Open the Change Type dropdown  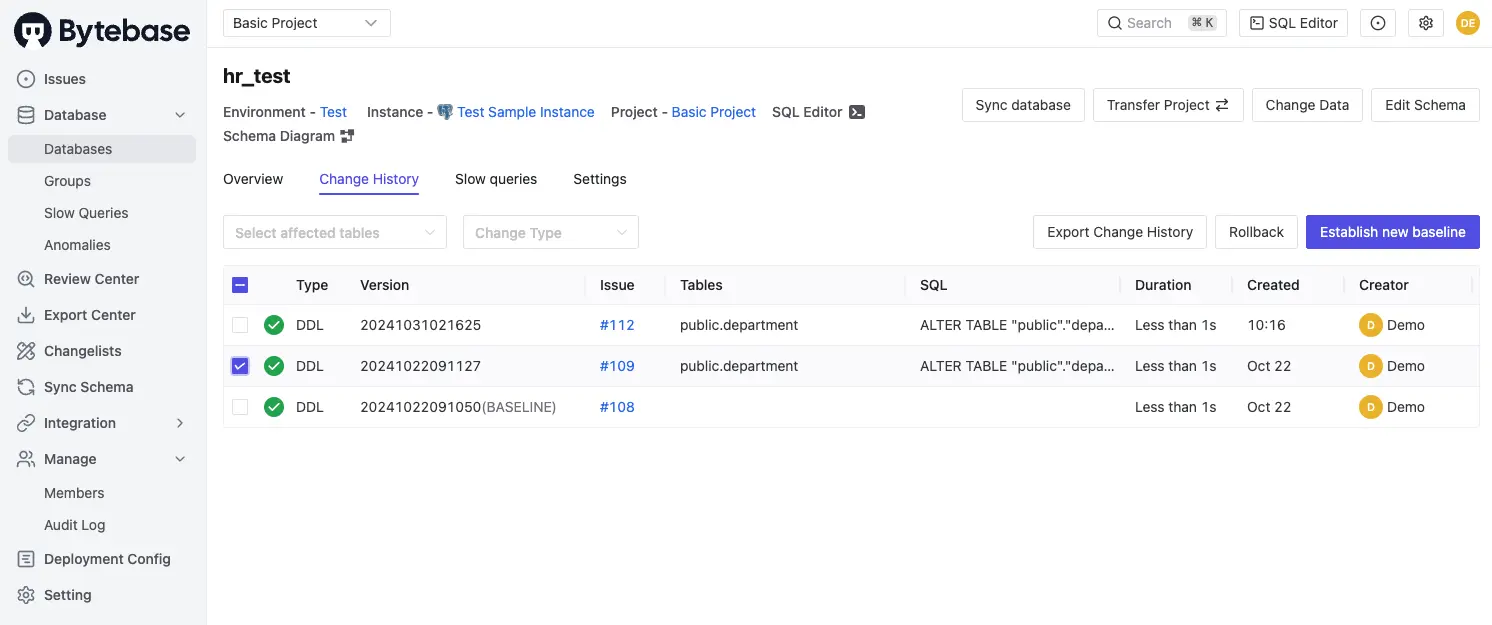click(x=550, y=233)
